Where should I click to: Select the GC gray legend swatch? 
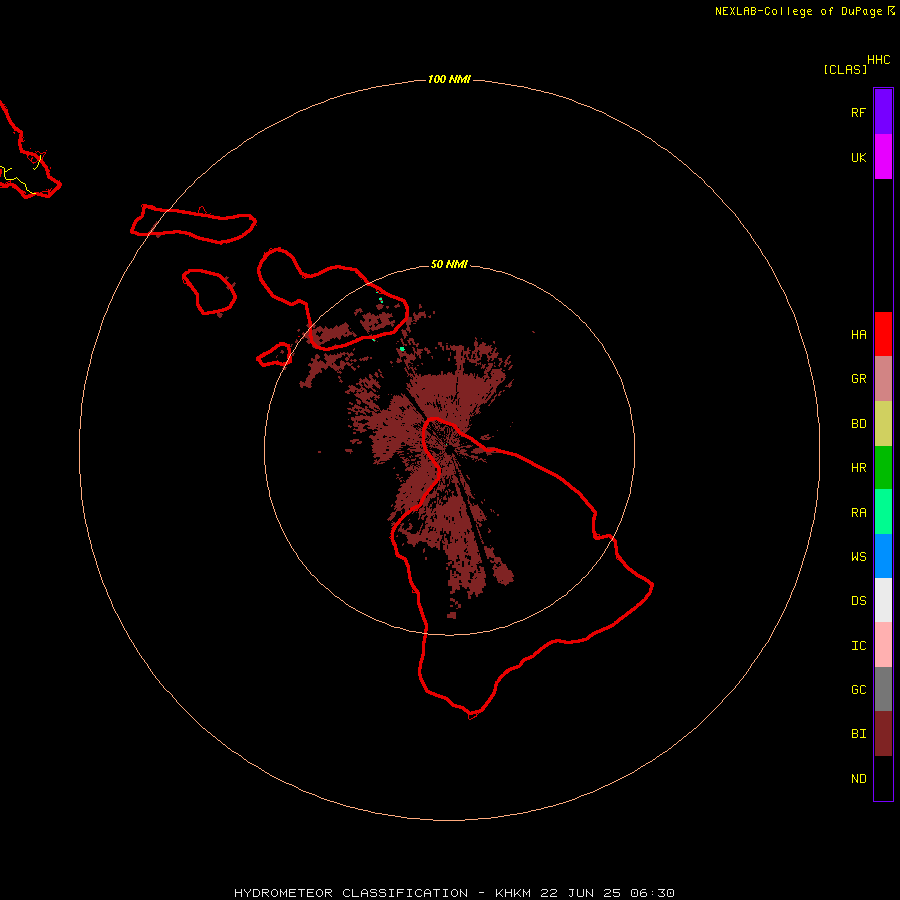[883, 689]
